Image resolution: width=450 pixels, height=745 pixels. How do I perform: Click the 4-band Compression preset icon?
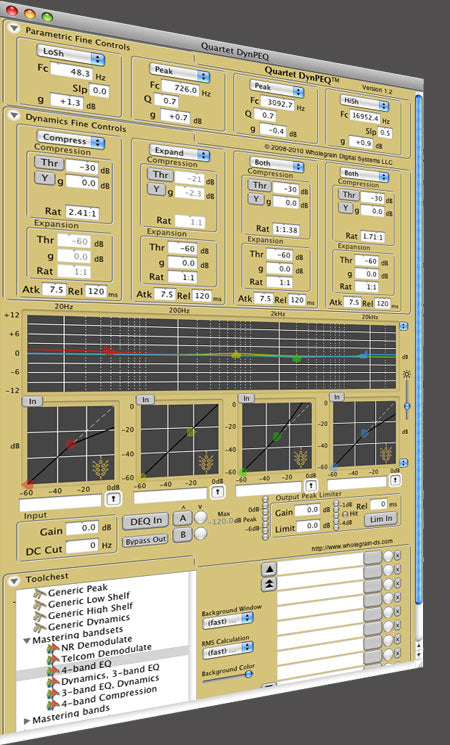click(x=53, y=704)
